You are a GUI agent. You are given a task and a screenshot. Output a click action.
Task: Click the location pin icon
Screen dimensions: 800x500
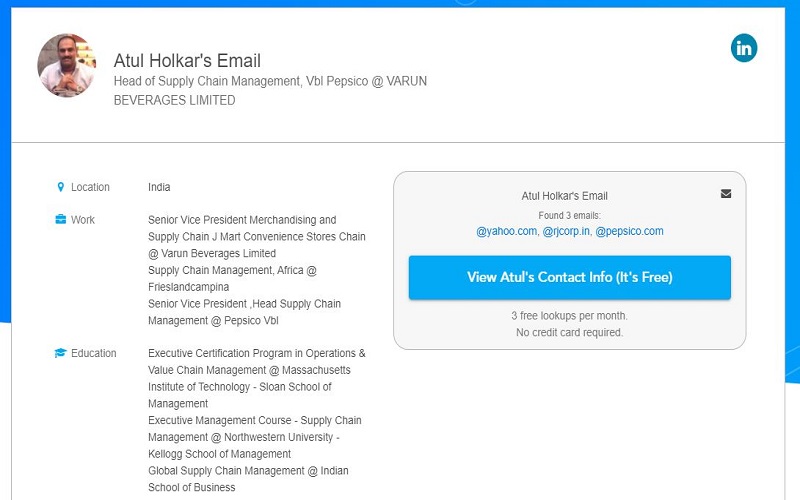point(61,187)
